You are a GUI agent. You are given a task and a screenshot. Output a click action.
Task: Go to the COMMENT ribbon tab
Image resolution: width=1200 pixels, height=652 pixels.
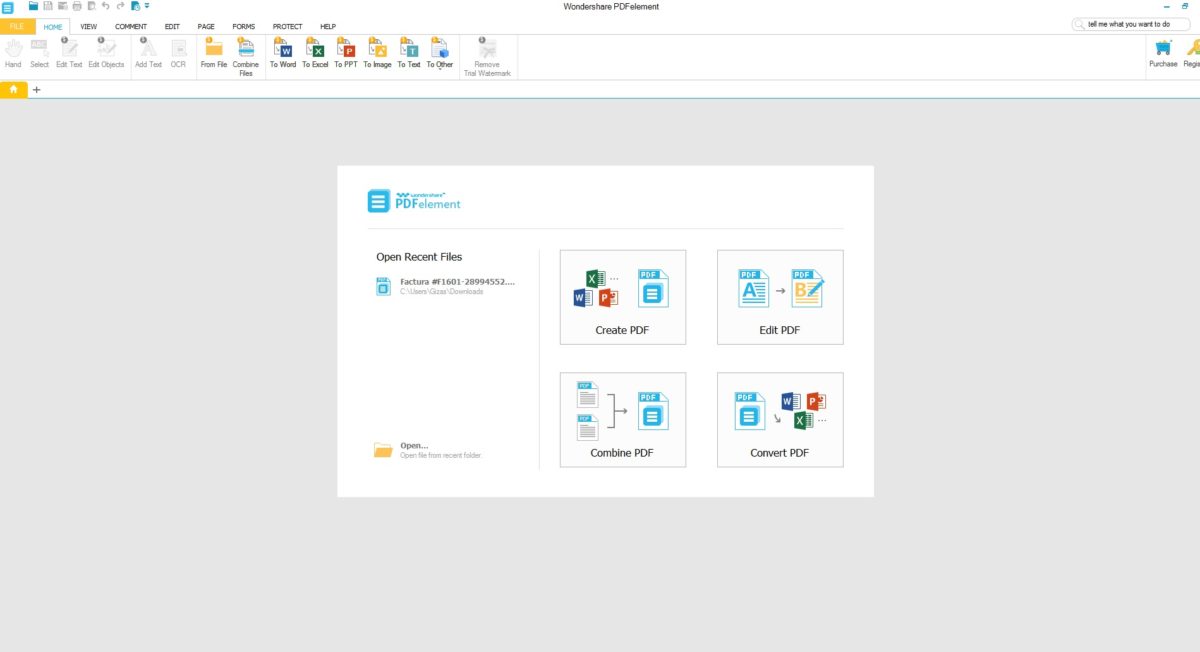131,26
